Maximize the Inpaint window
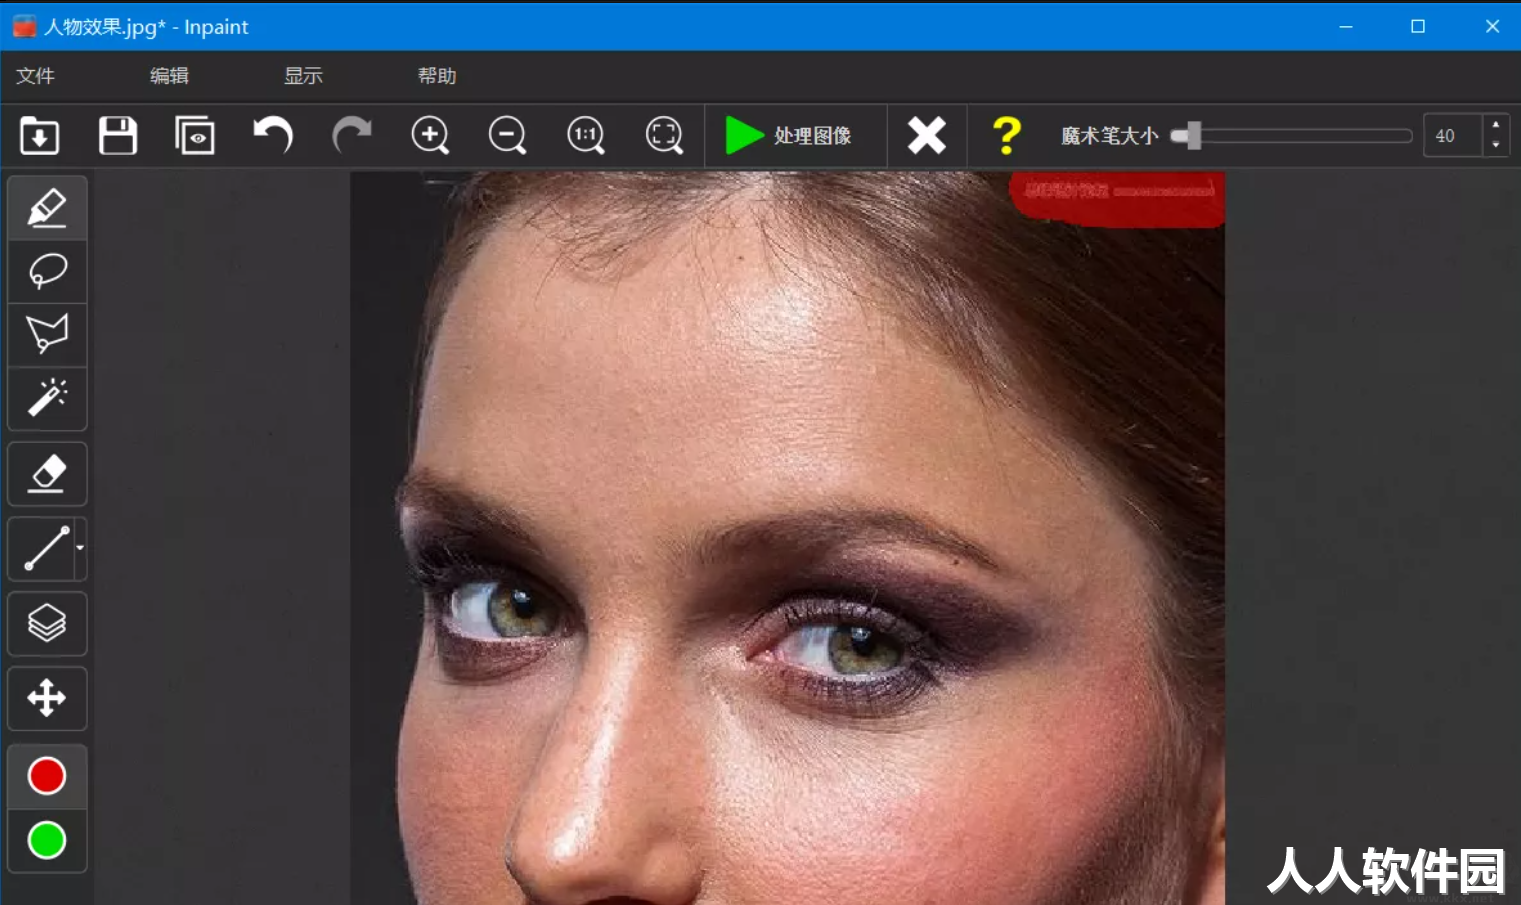 click(x=1418, y=27)
